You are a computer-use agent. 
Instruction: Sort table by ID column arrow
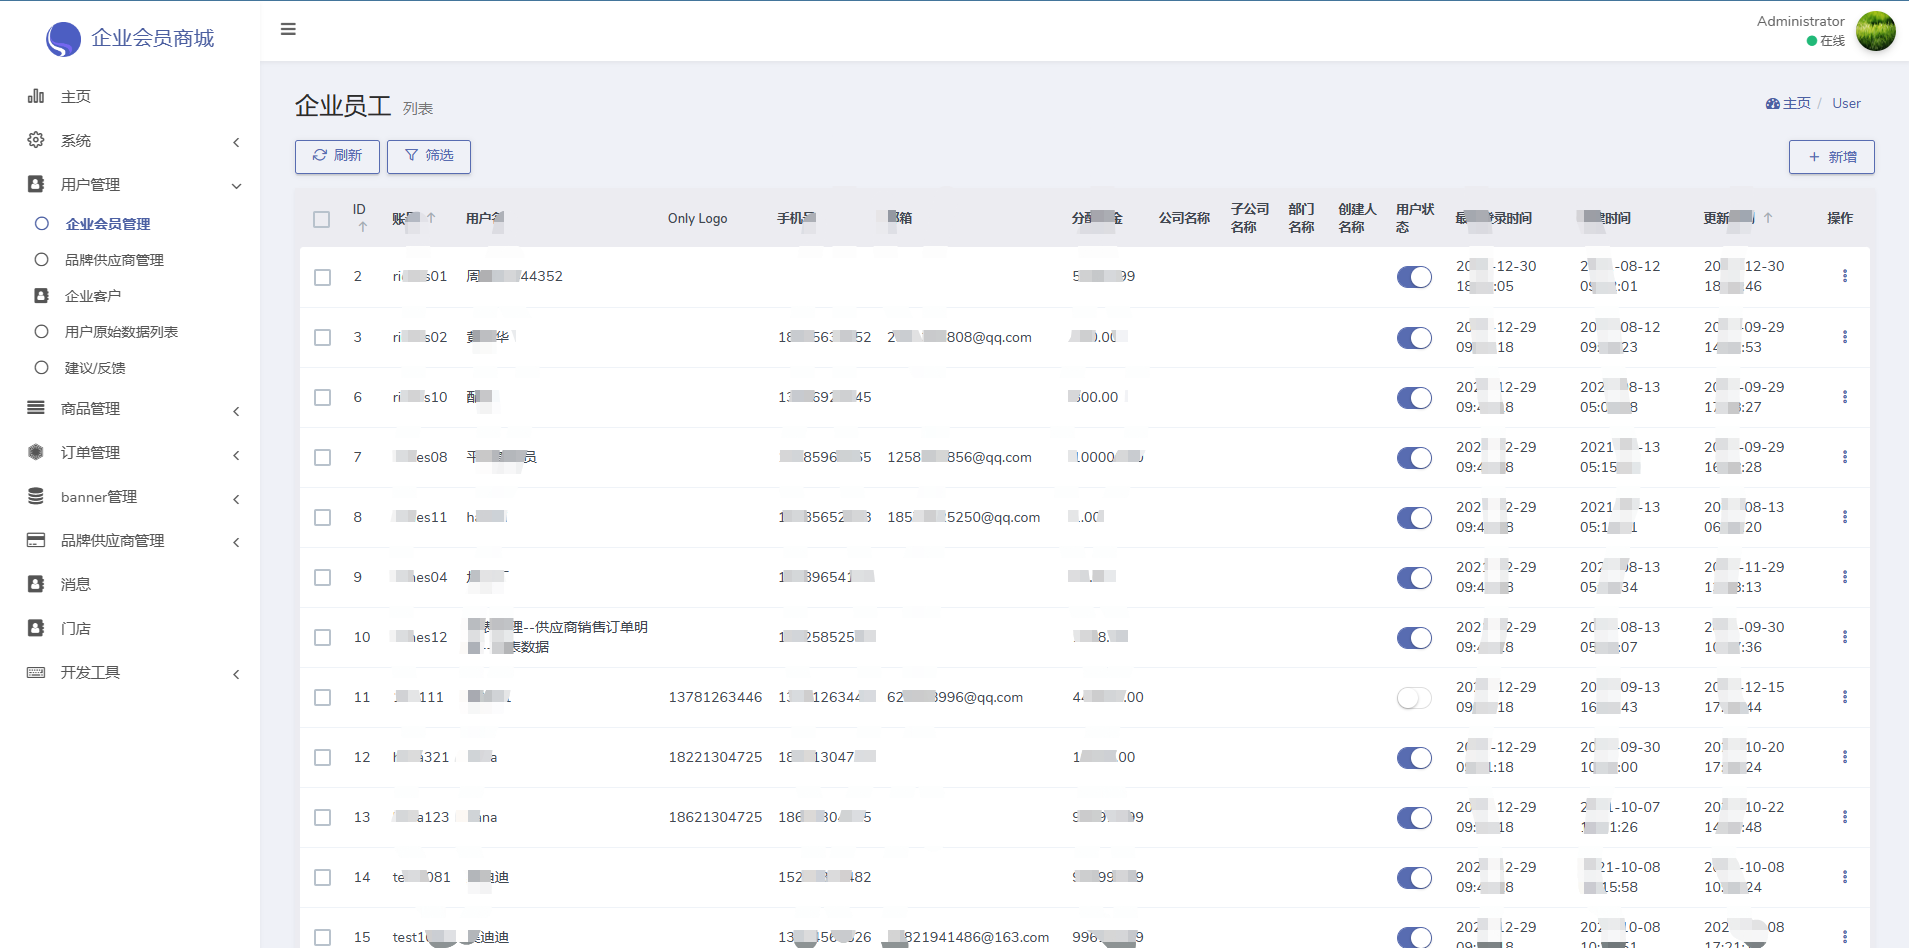point(362,227)
